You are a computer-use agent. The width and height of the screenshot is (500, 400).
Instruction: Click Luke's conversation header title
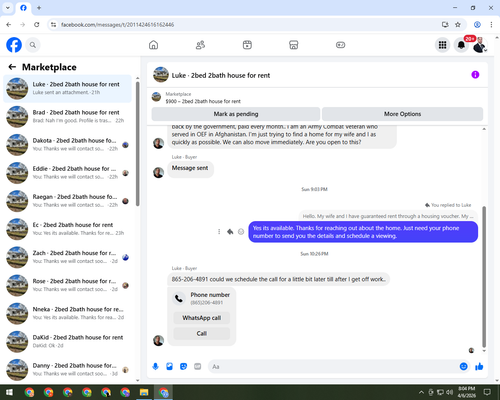(221, 75)
